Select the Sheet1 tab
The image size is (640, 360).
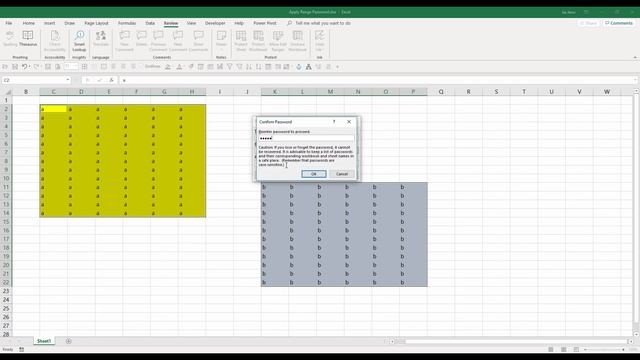[x=44, y=341]
